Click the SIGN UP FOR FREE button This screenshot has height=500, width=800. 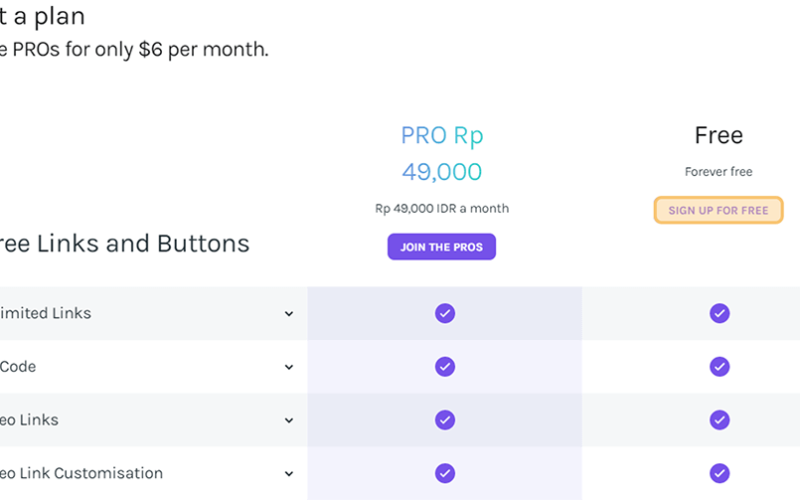718,210
